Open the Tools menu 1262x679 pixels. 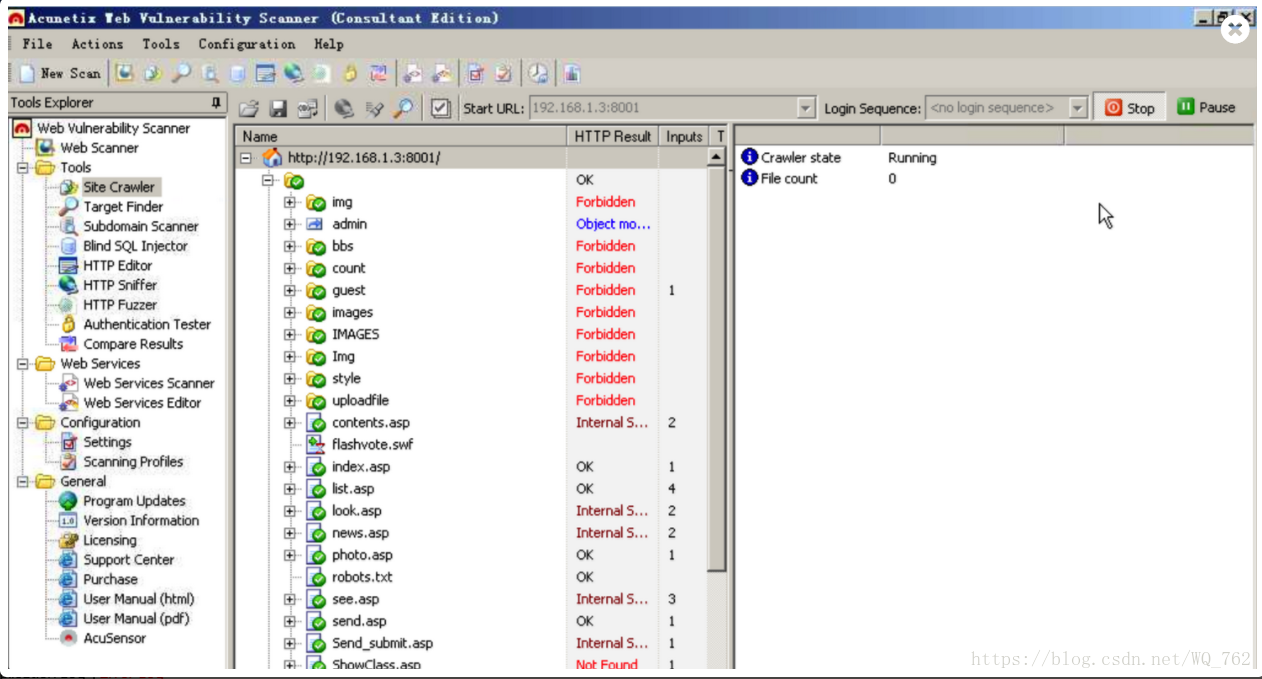click(160, 44)
